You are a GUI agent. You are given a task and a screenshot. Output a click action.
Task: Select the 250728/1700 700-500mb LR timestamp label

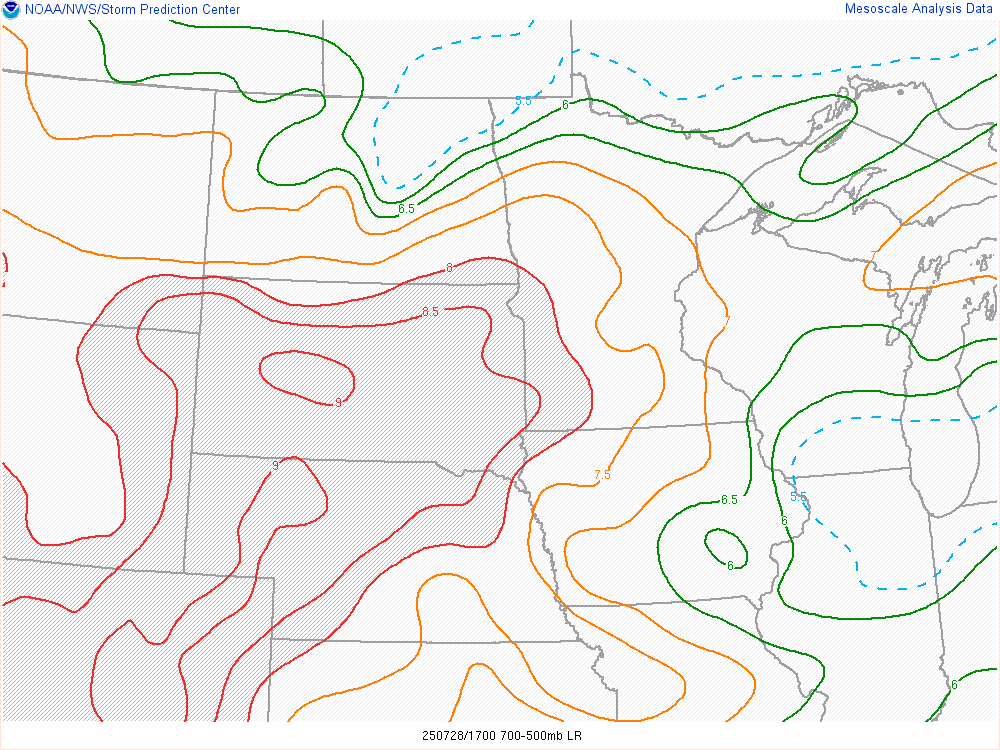[x=502, y=736]
